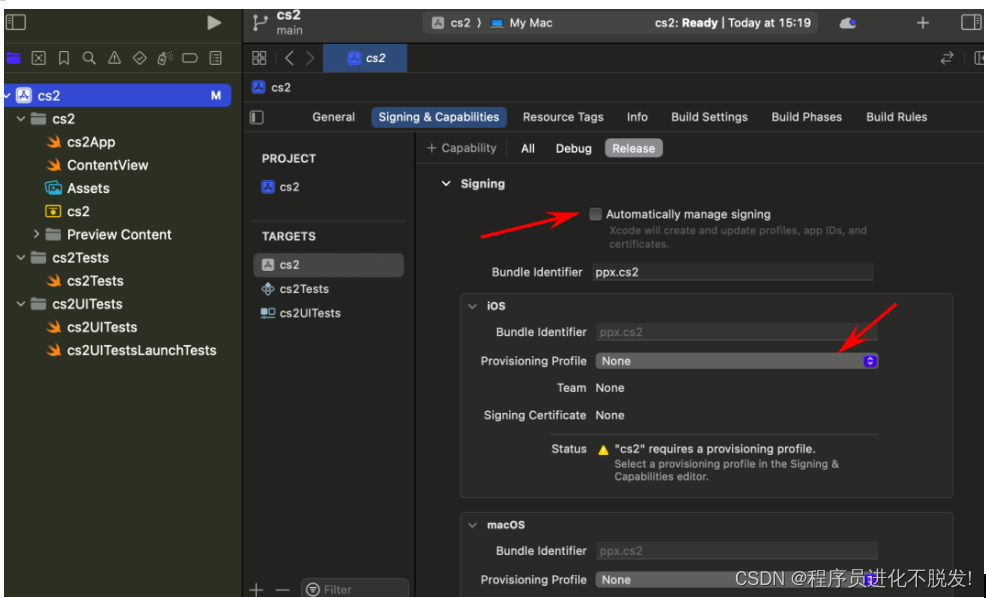The width and height of the screenshot is (988, 598).
Task: Select the Release configuration filter
Action: (x=633, y=149)
